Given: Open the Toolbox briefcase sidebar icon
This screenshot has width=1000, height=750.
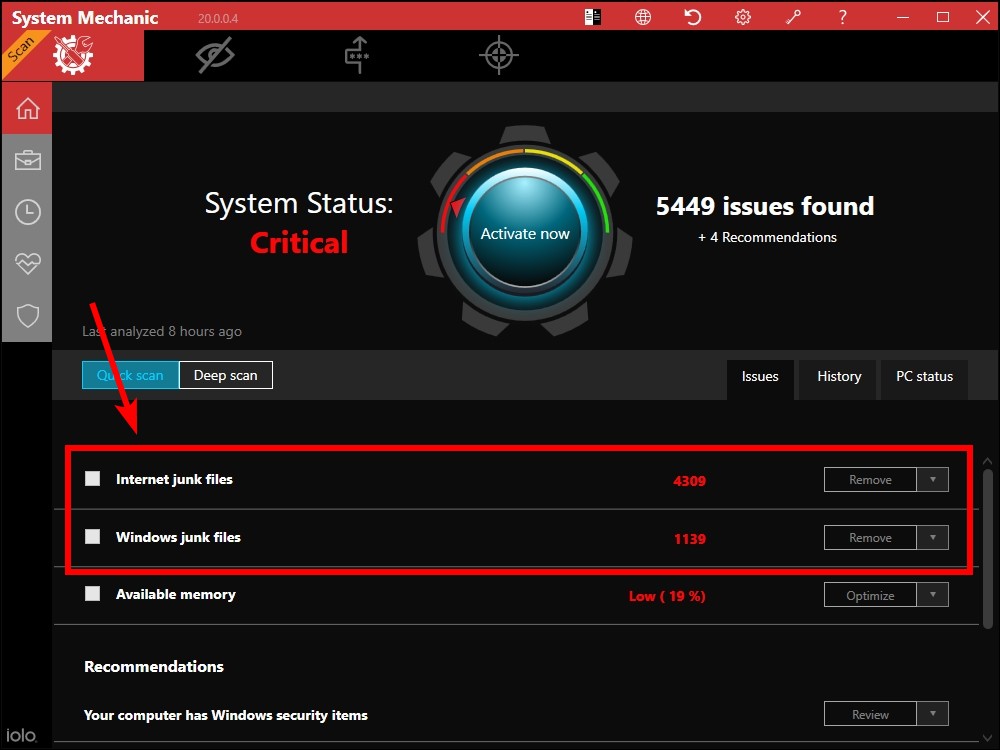Looking at the screenshot, I should pos(27,160).
